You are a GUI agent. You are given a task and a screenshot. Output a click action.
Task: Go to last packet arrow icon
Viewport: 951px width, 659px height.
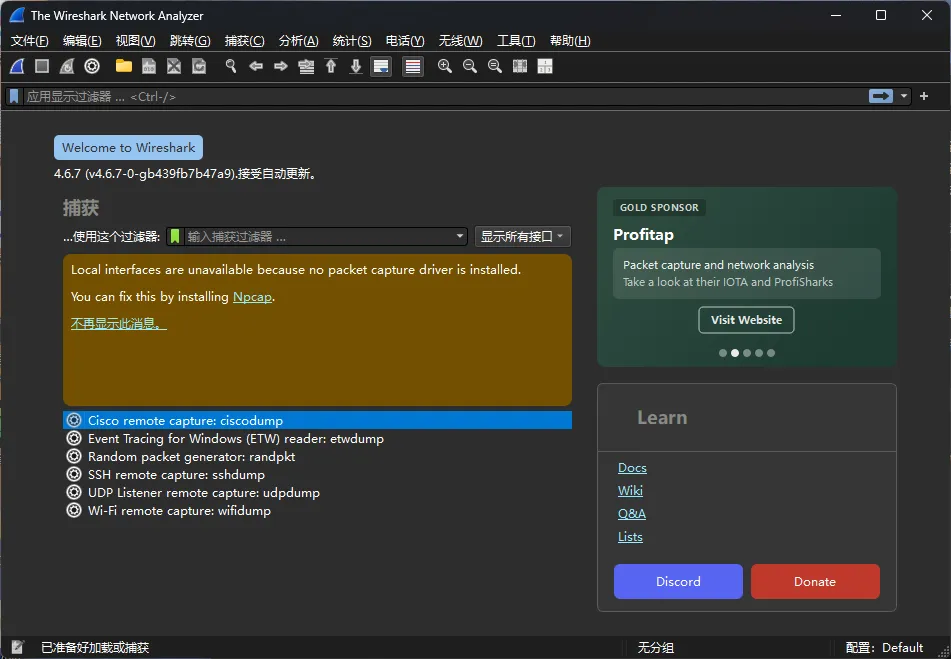[356, 66]
